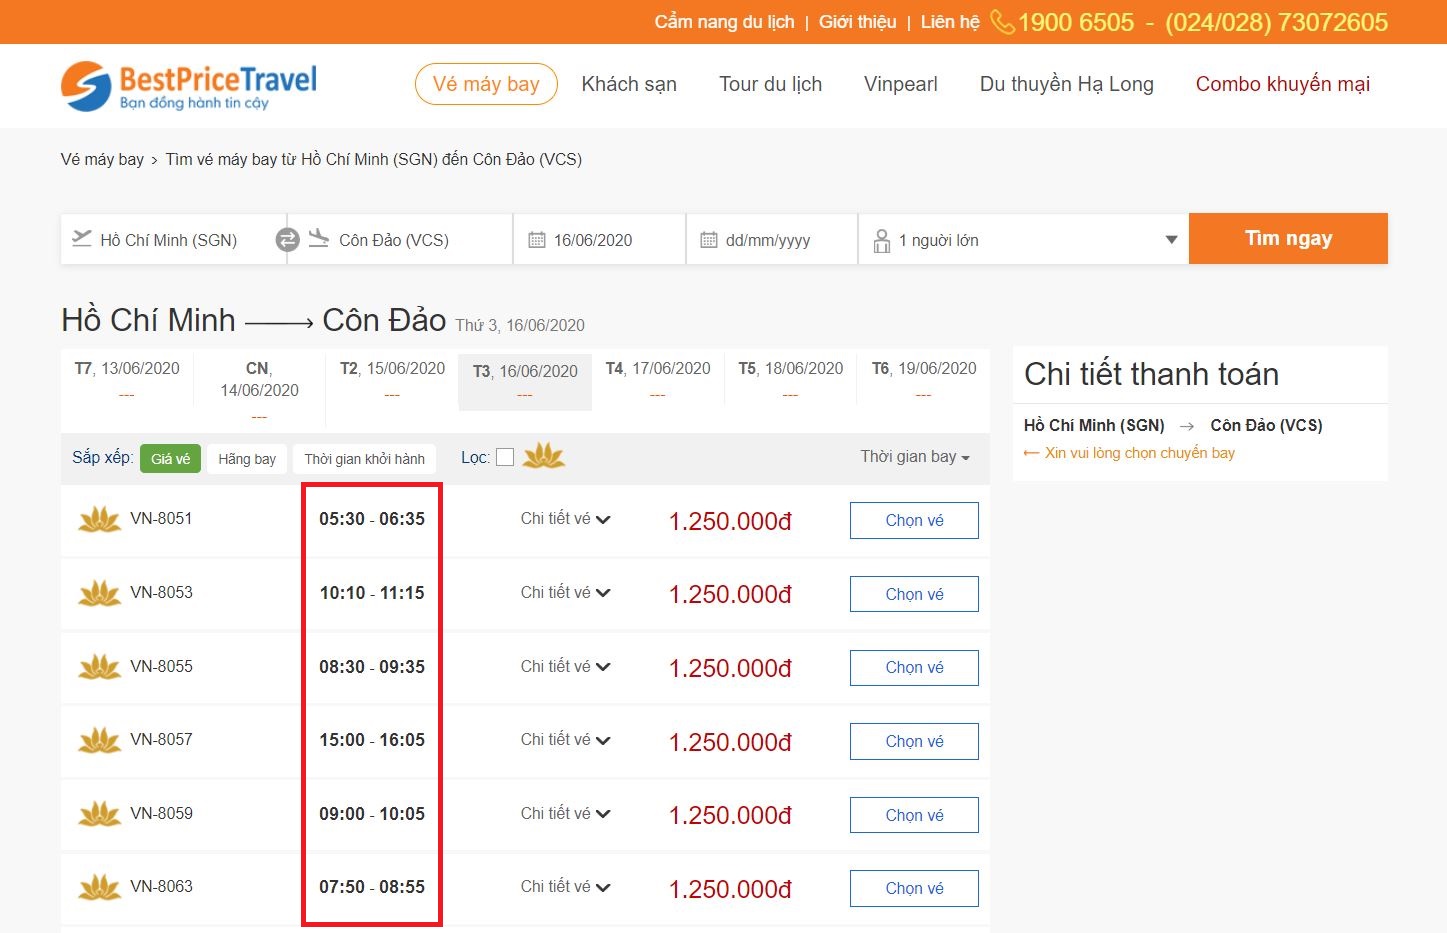1447x933 pixels.
Task: Click lotus airline logo for VN-8057
Action: click(100, 740)
